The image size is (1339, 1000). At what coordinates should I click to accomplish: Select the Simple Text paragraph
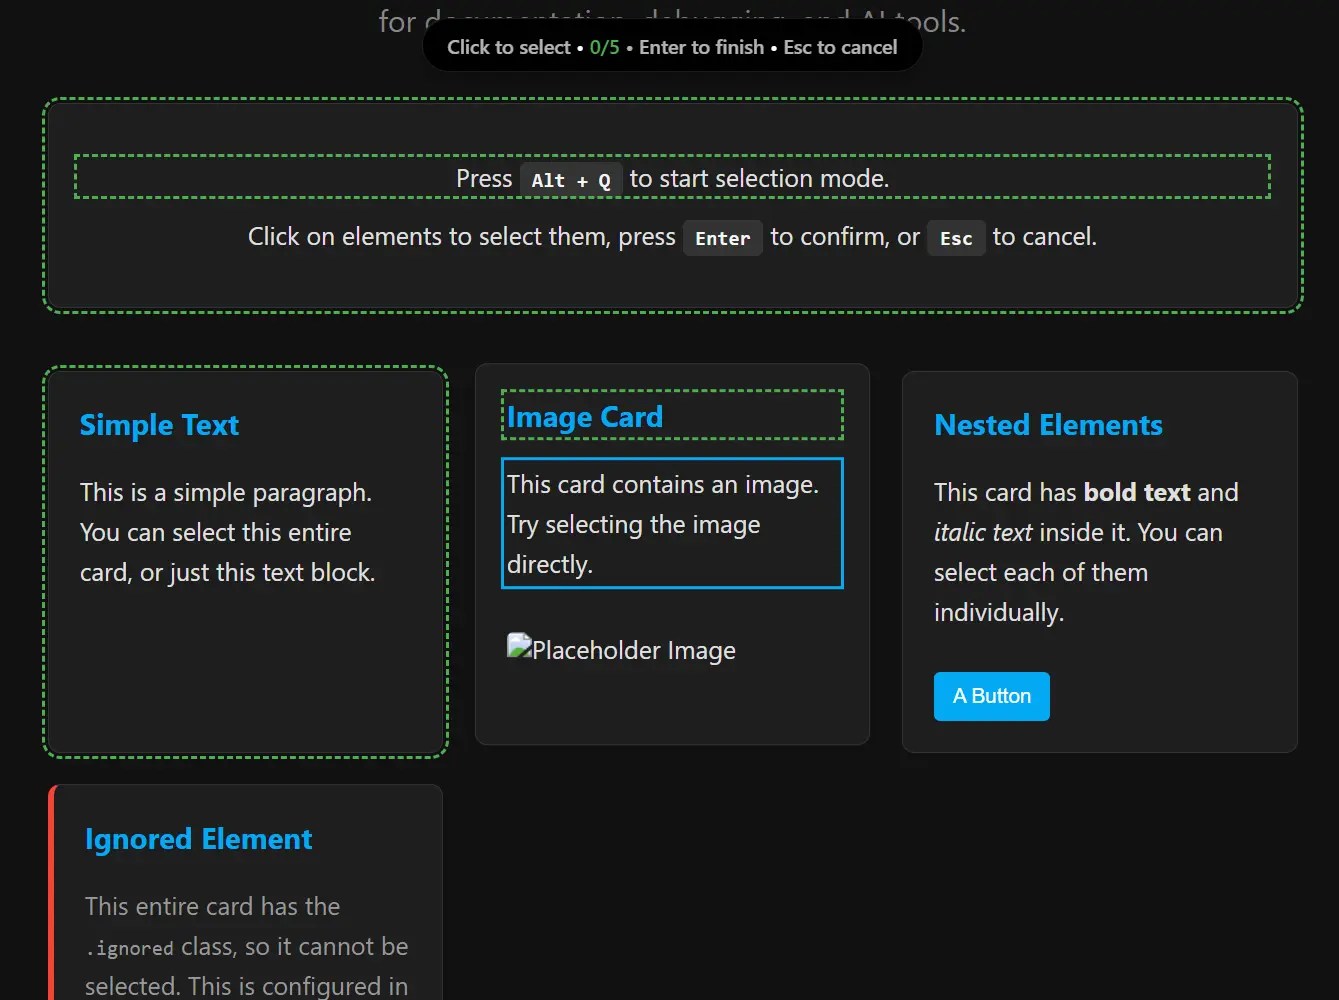(x=226, y=532)
